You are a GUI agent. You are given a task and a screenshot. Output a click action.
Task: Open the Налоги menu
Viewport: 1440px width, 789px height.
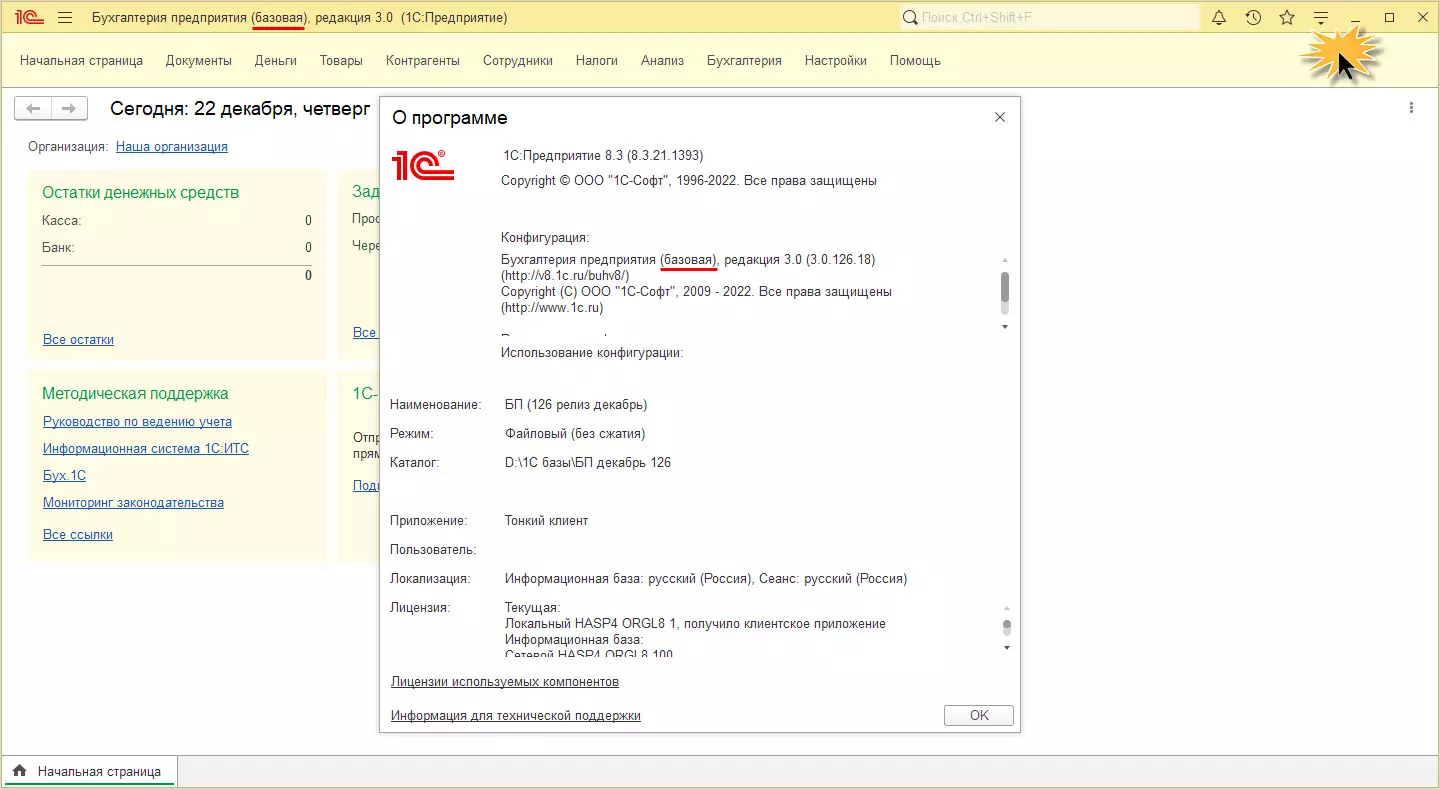[597, 60]
